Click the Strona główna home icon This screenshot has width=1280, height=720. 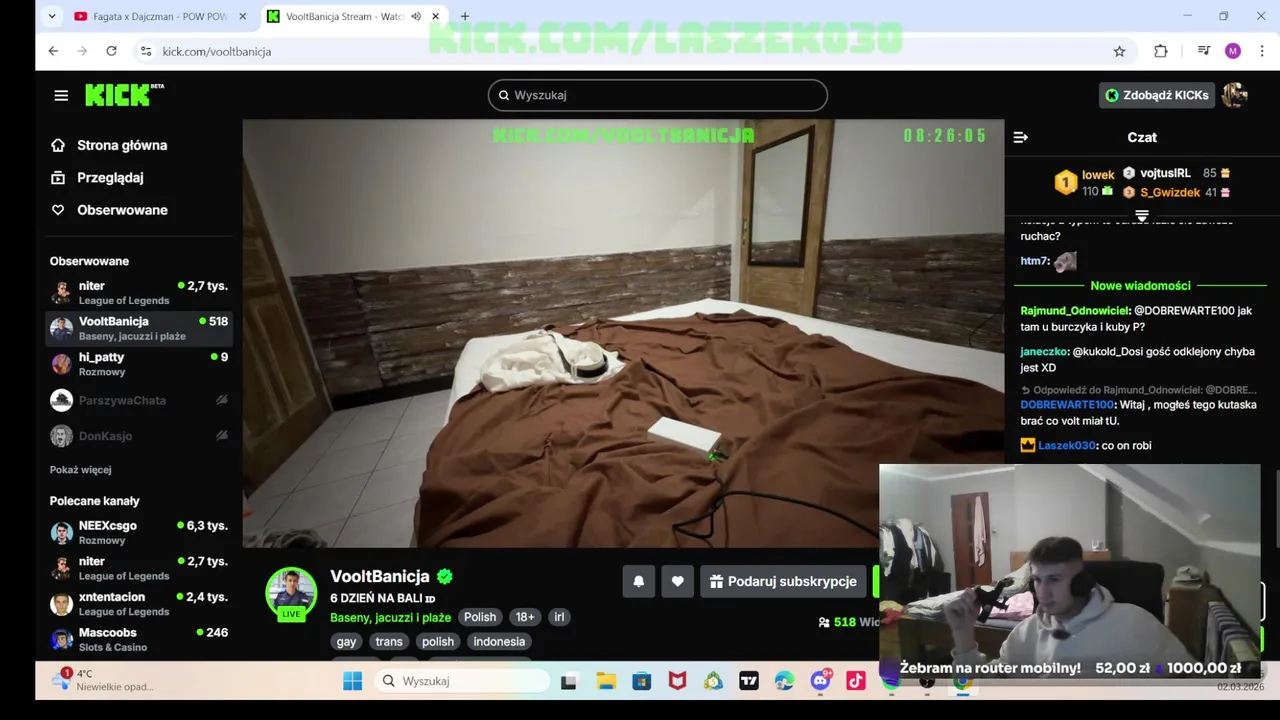pyautogui.click(x=58, y=145)
